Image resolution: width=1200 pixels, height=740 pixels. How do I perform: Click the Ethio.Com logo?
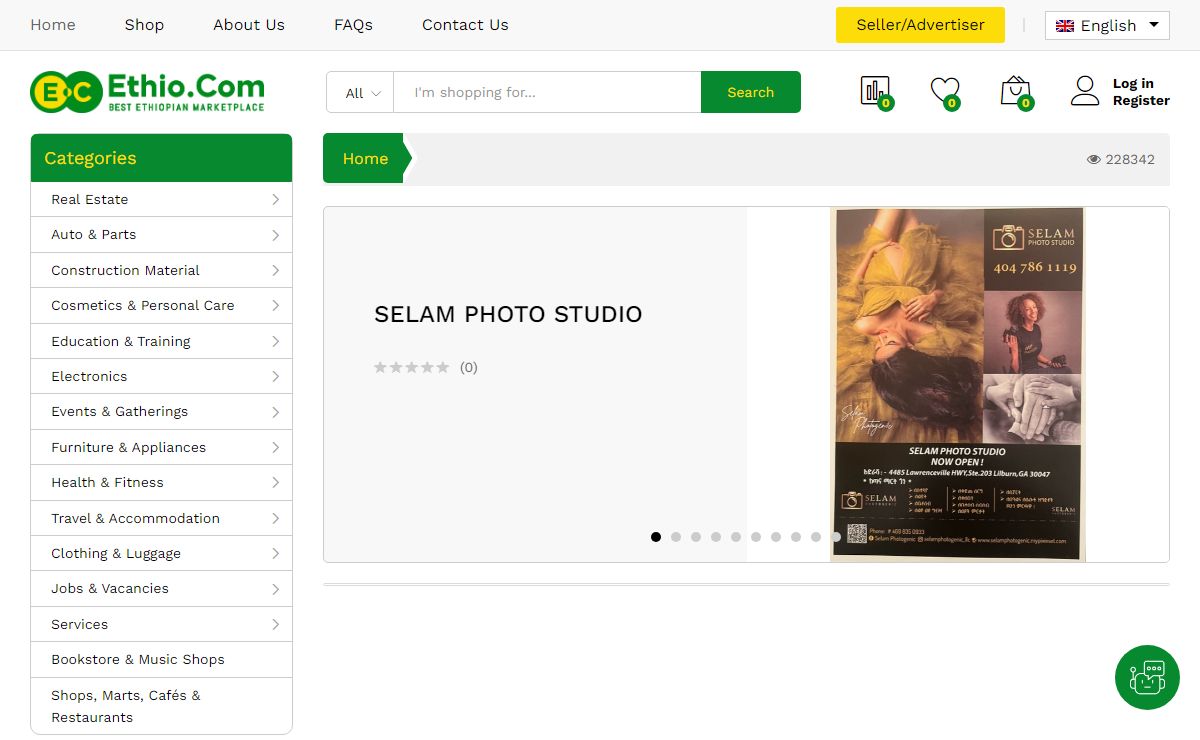tap(148, 92)
